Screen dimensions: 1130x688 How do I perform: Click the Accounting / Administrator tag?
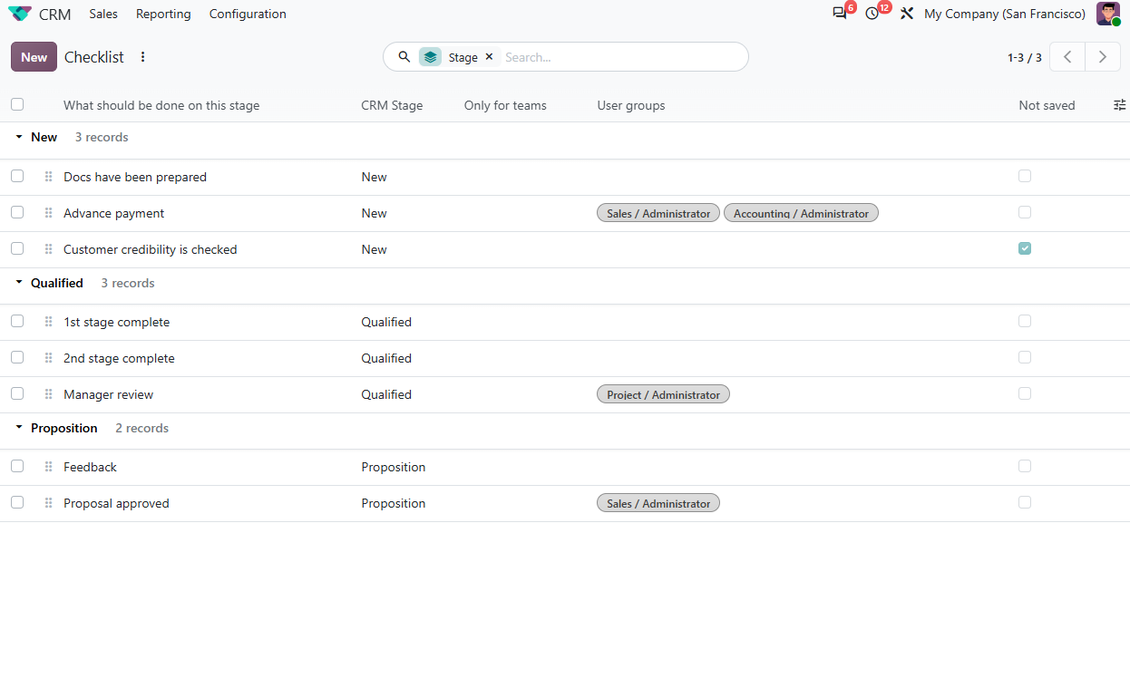[x=801, y=213]
